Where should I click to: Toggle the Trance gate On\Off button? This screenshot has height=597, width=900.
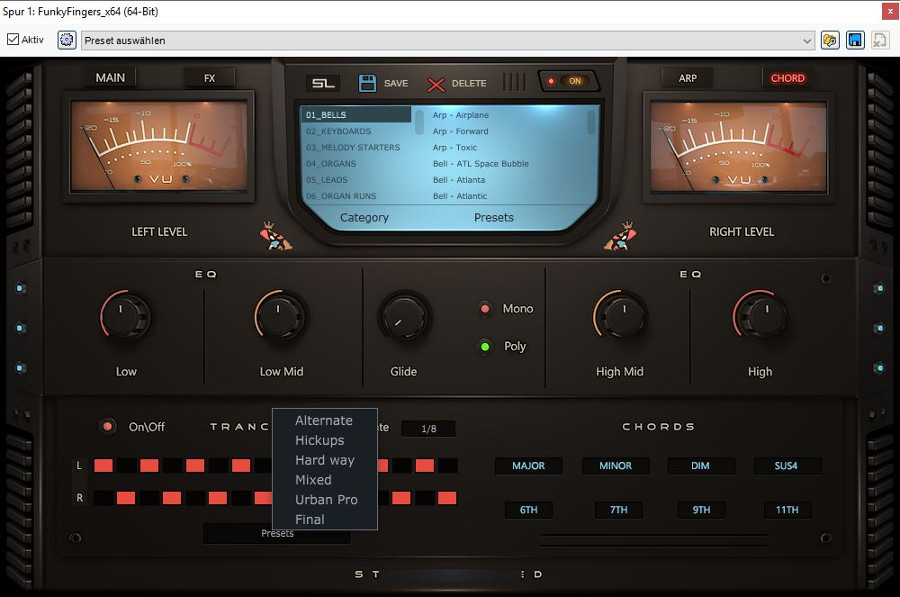[107, 427]
